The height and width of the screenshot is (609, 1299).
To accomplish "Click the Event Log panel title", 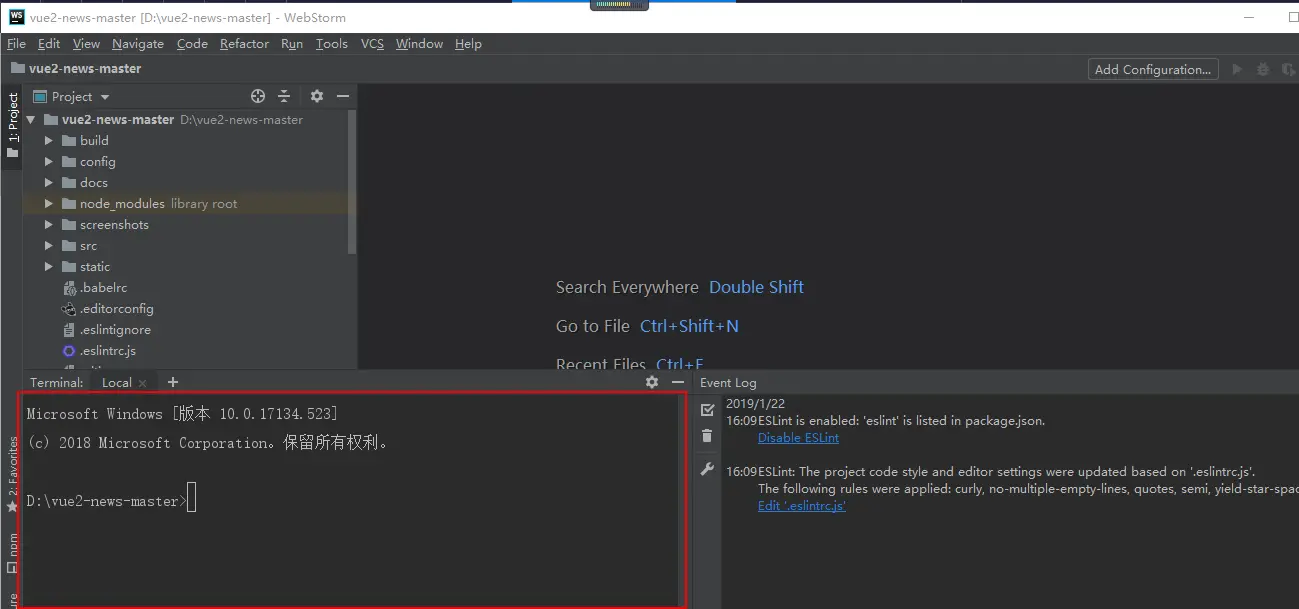I will [728, 382].
